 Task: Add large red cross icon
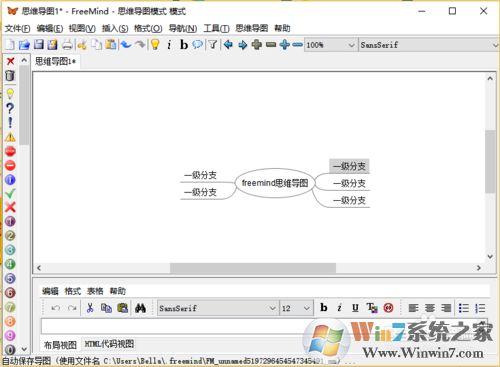(x=10, y=207)
